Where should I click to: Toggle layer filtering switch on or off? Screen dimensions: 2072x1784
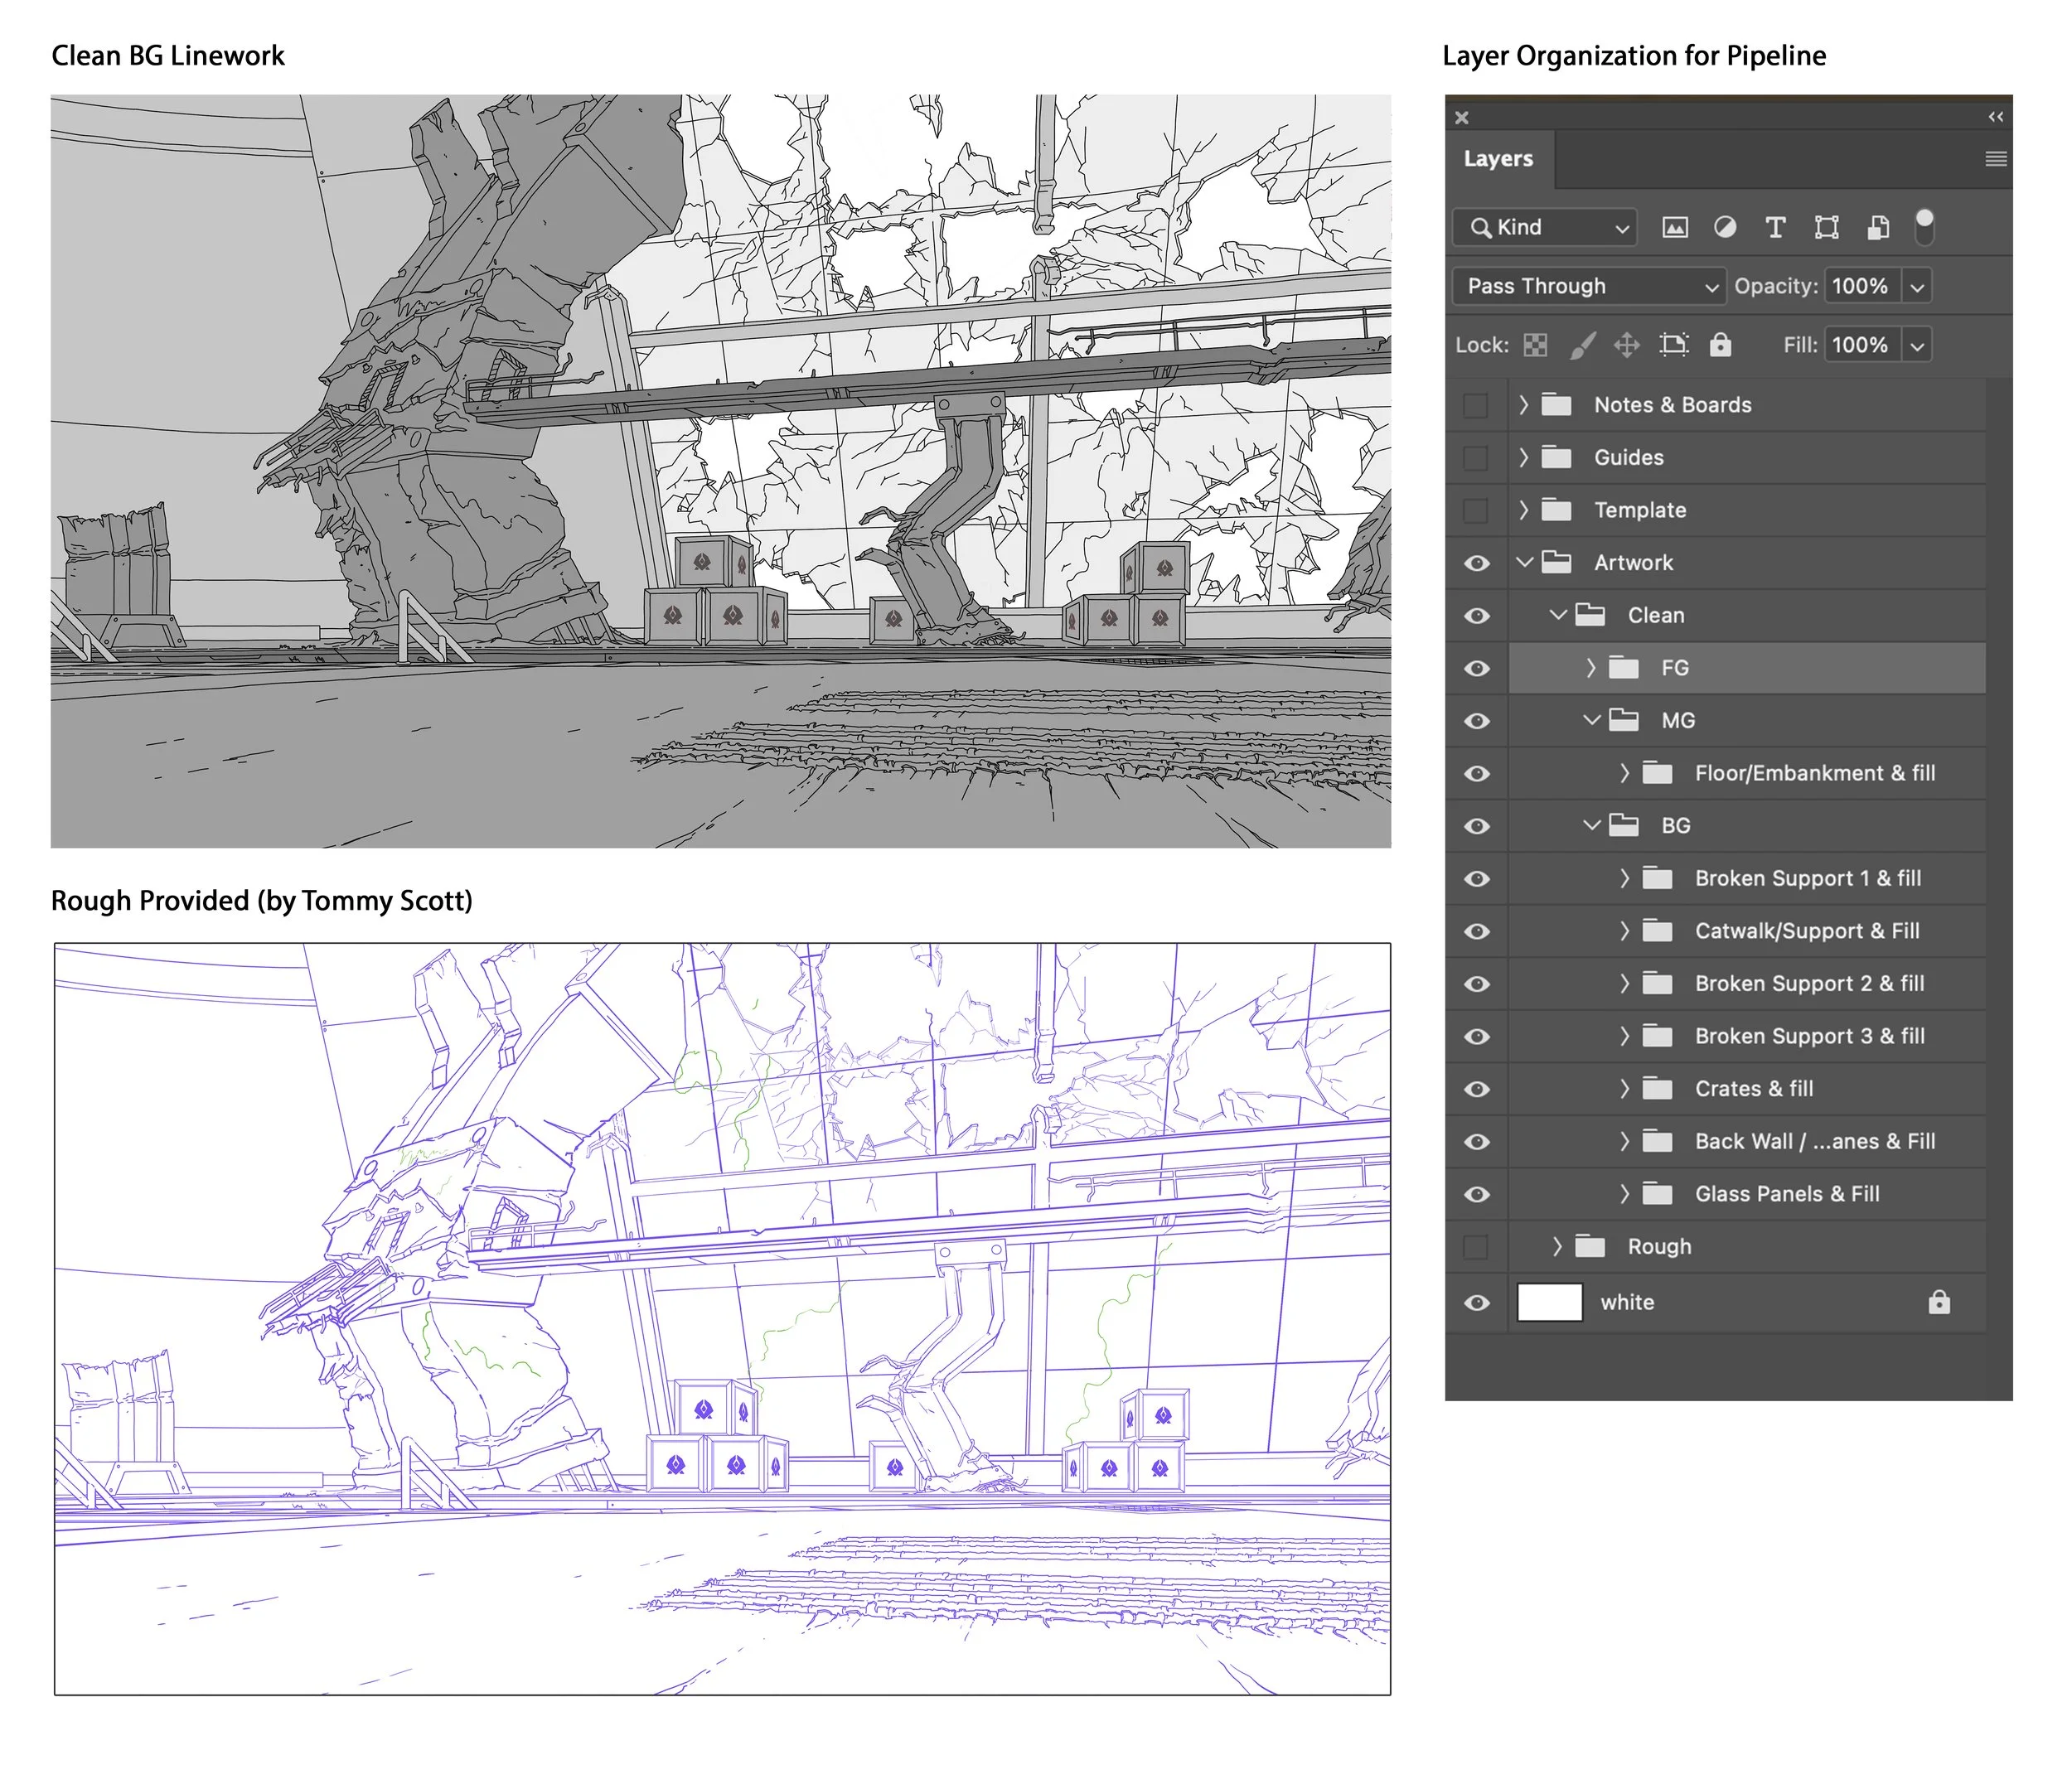(x=1924, y=227)
